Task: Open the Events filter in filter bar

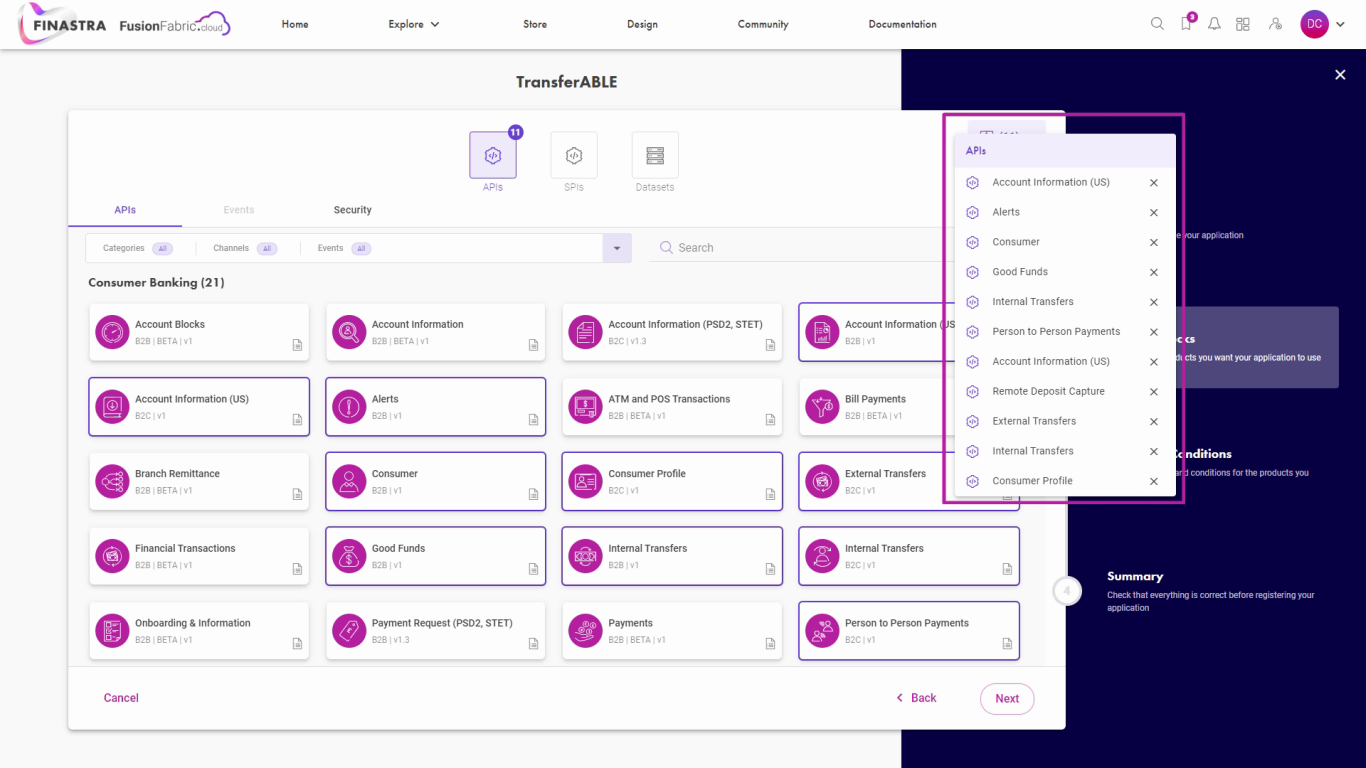Action: click(344, 248)
